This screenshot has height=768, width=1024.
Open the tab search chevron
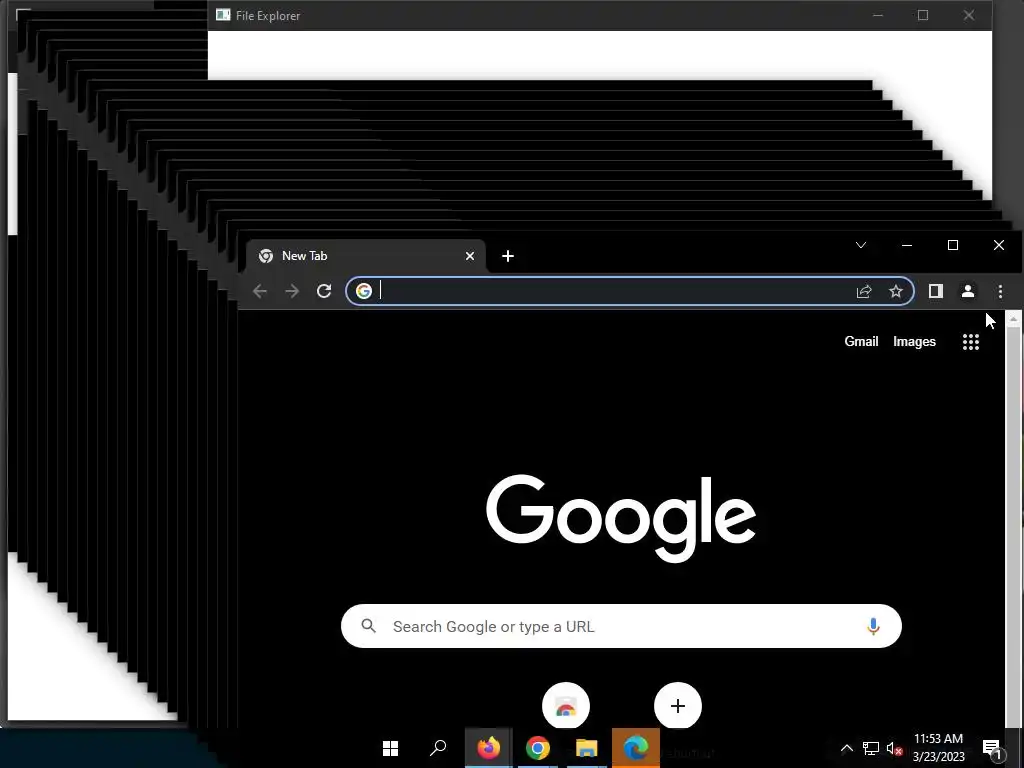click(861, 245)
